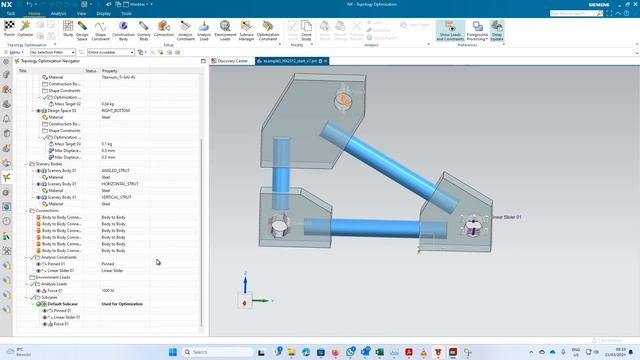Collapse the Subcases folder
The image size is (640, 360).
pyautogui.click(x=27, y=298)
